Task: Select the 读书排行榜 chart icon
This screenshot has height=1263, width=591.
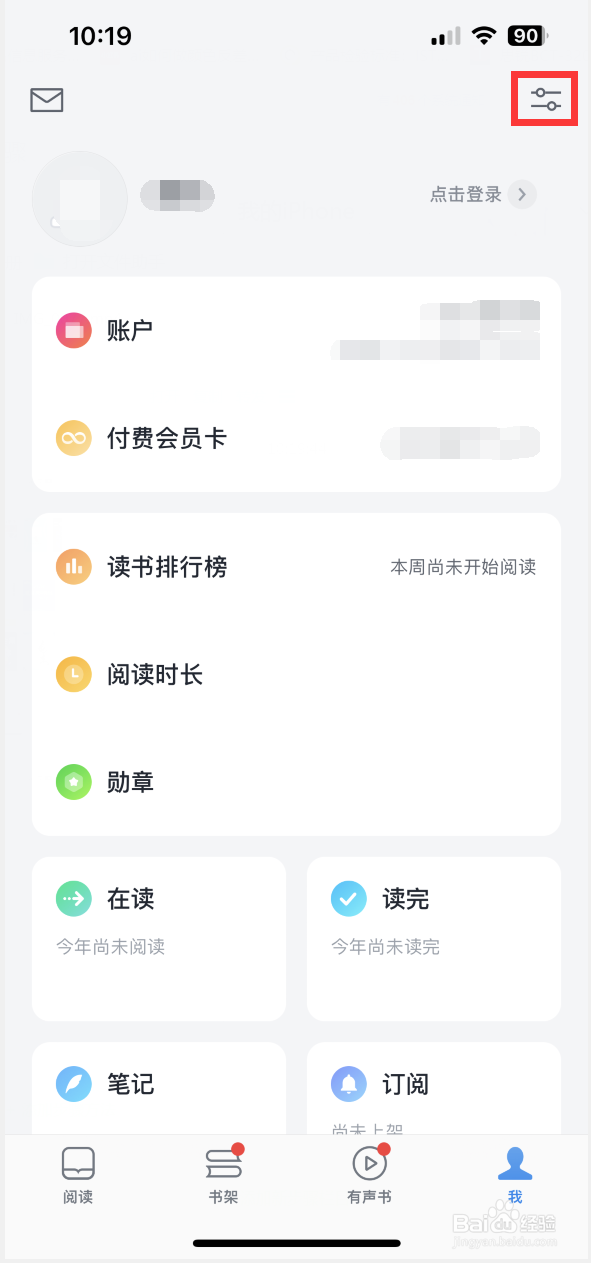Action: (x=71, y=566)
